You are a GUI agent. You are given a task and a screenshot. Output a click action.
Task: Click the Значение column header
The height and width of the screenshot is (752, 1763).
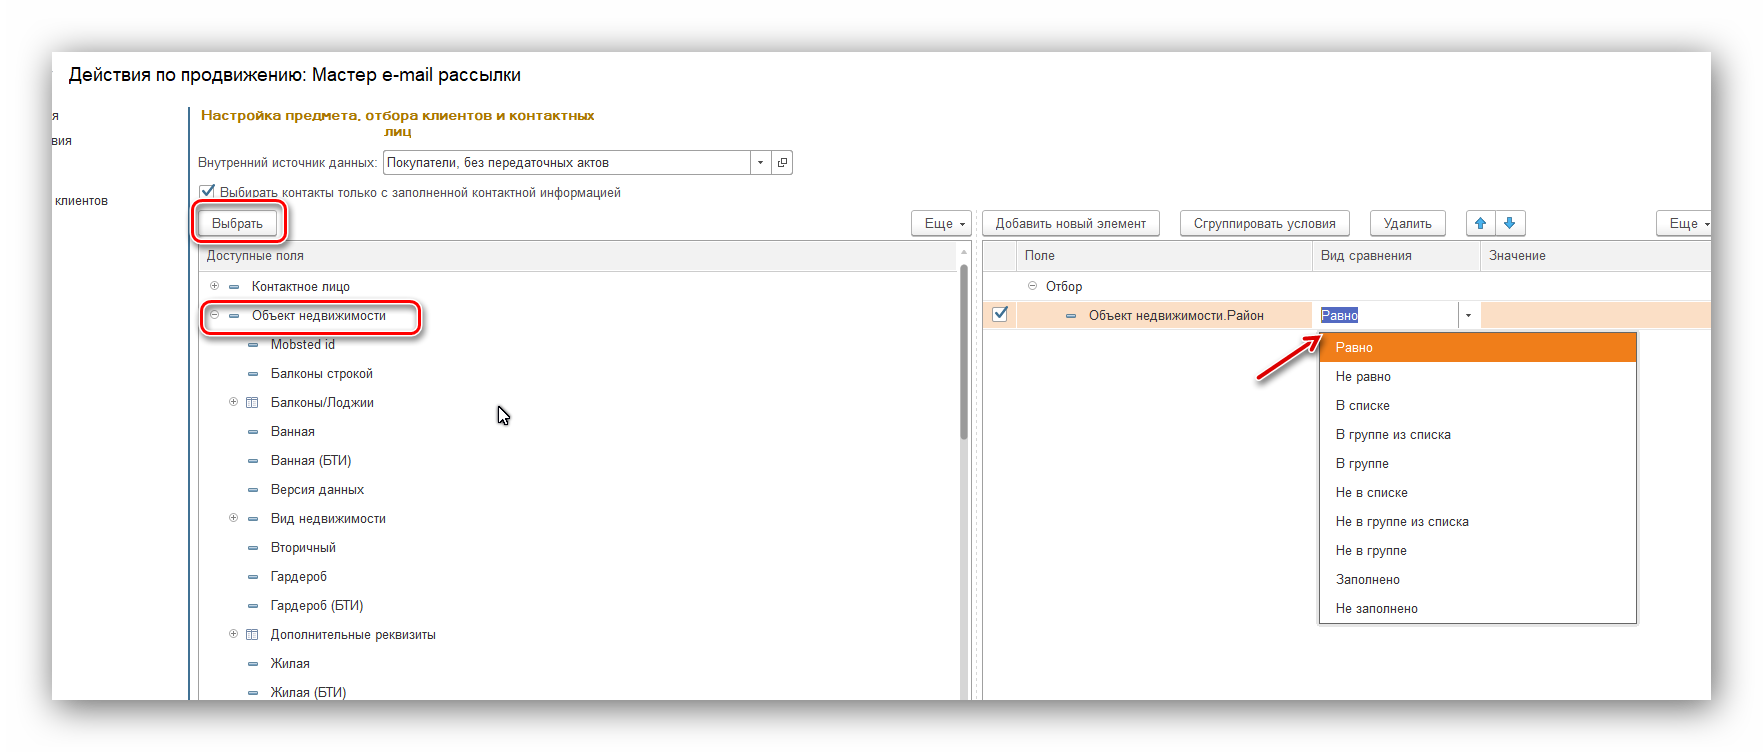pyautogui.click(x=1596, y=256)
